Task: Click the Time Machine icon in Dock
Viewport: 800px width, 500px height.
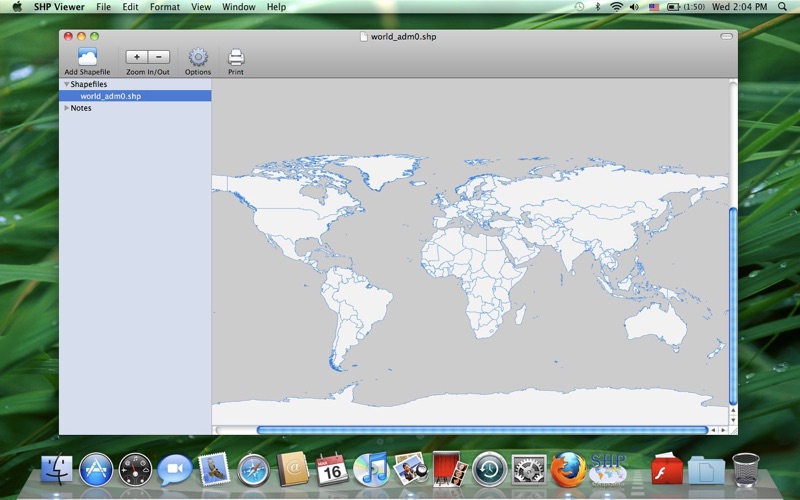Action: pyautogui.click(x=489, y=468)
